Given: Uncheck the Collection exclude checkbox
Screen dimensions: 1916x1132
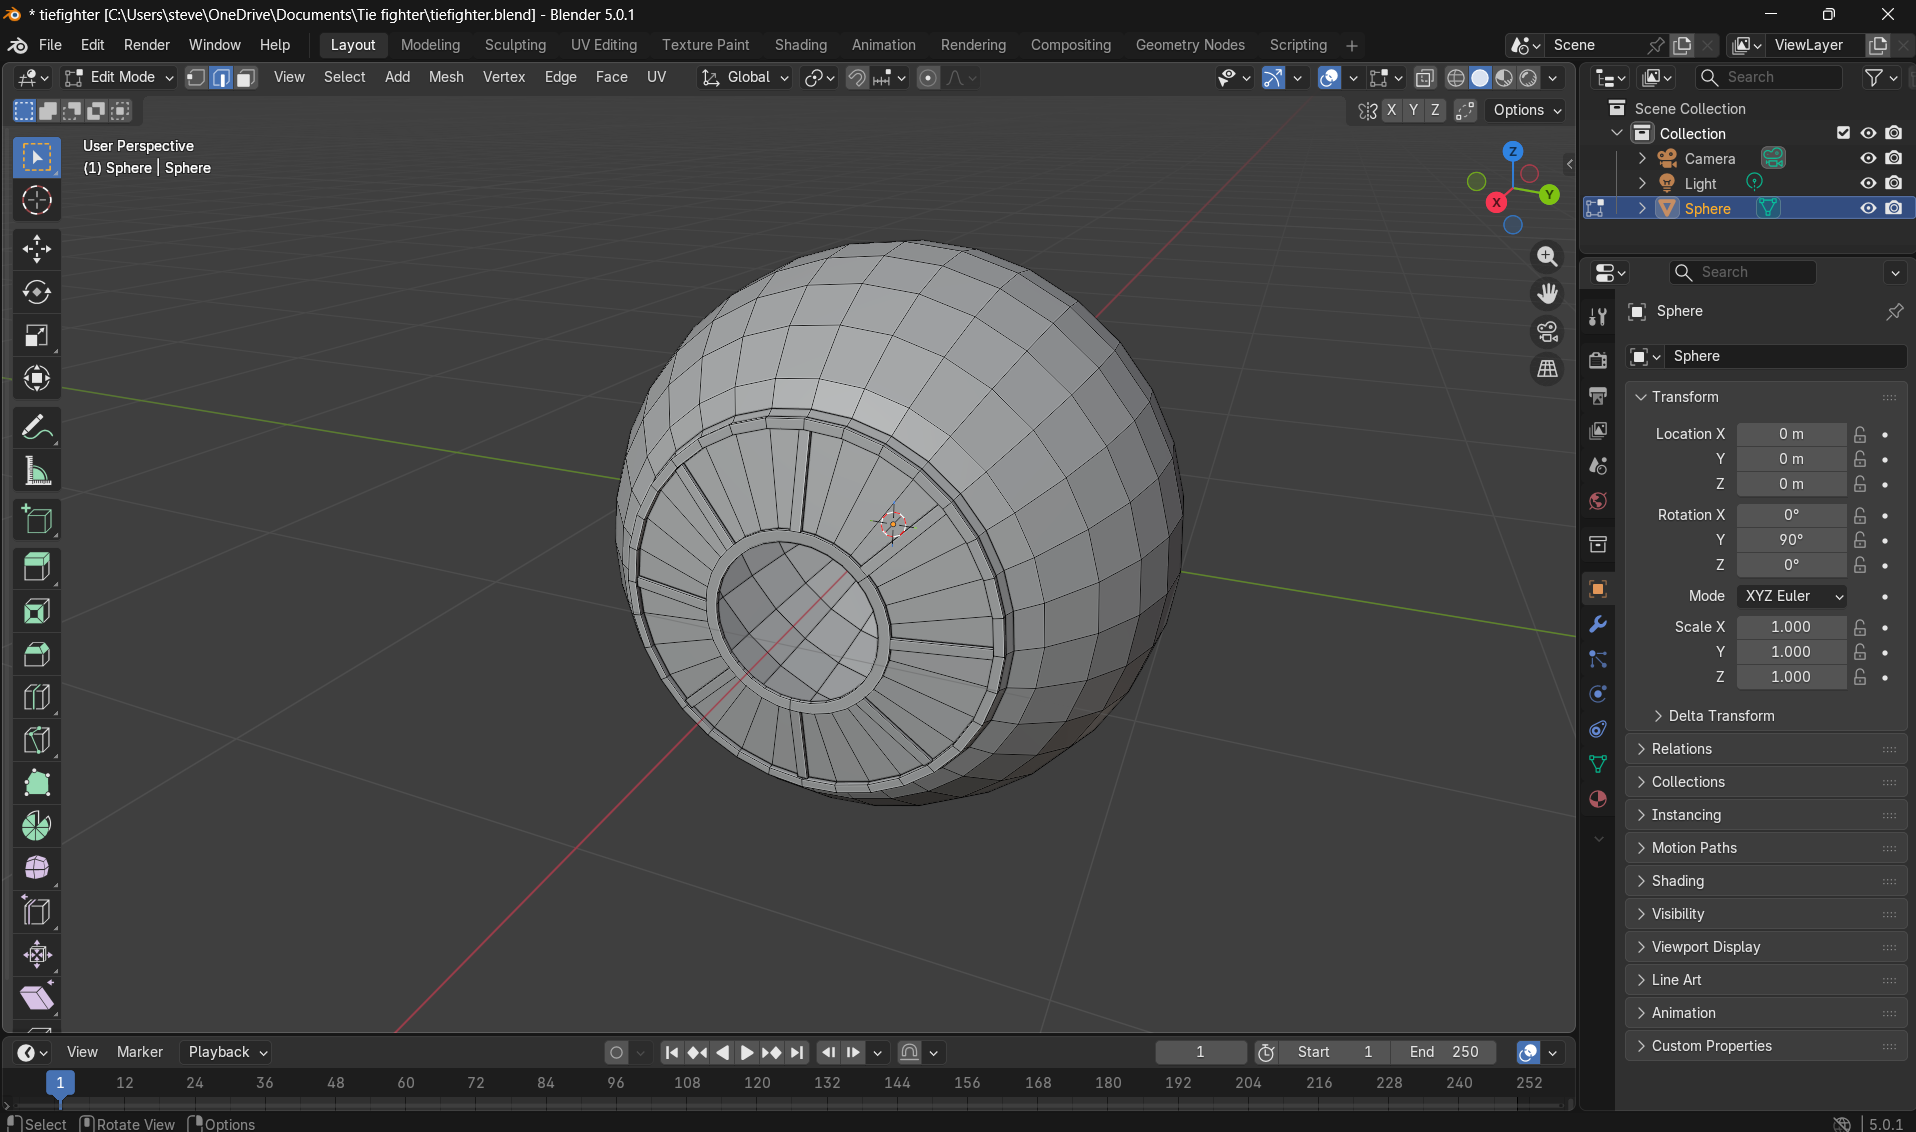Looking at the screenshot, I should coord(1843,133).
